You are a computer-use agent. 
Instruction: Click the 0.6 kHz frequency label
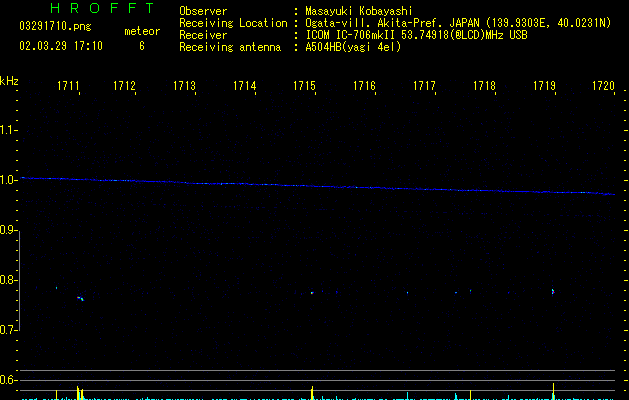tap(9, 380)
